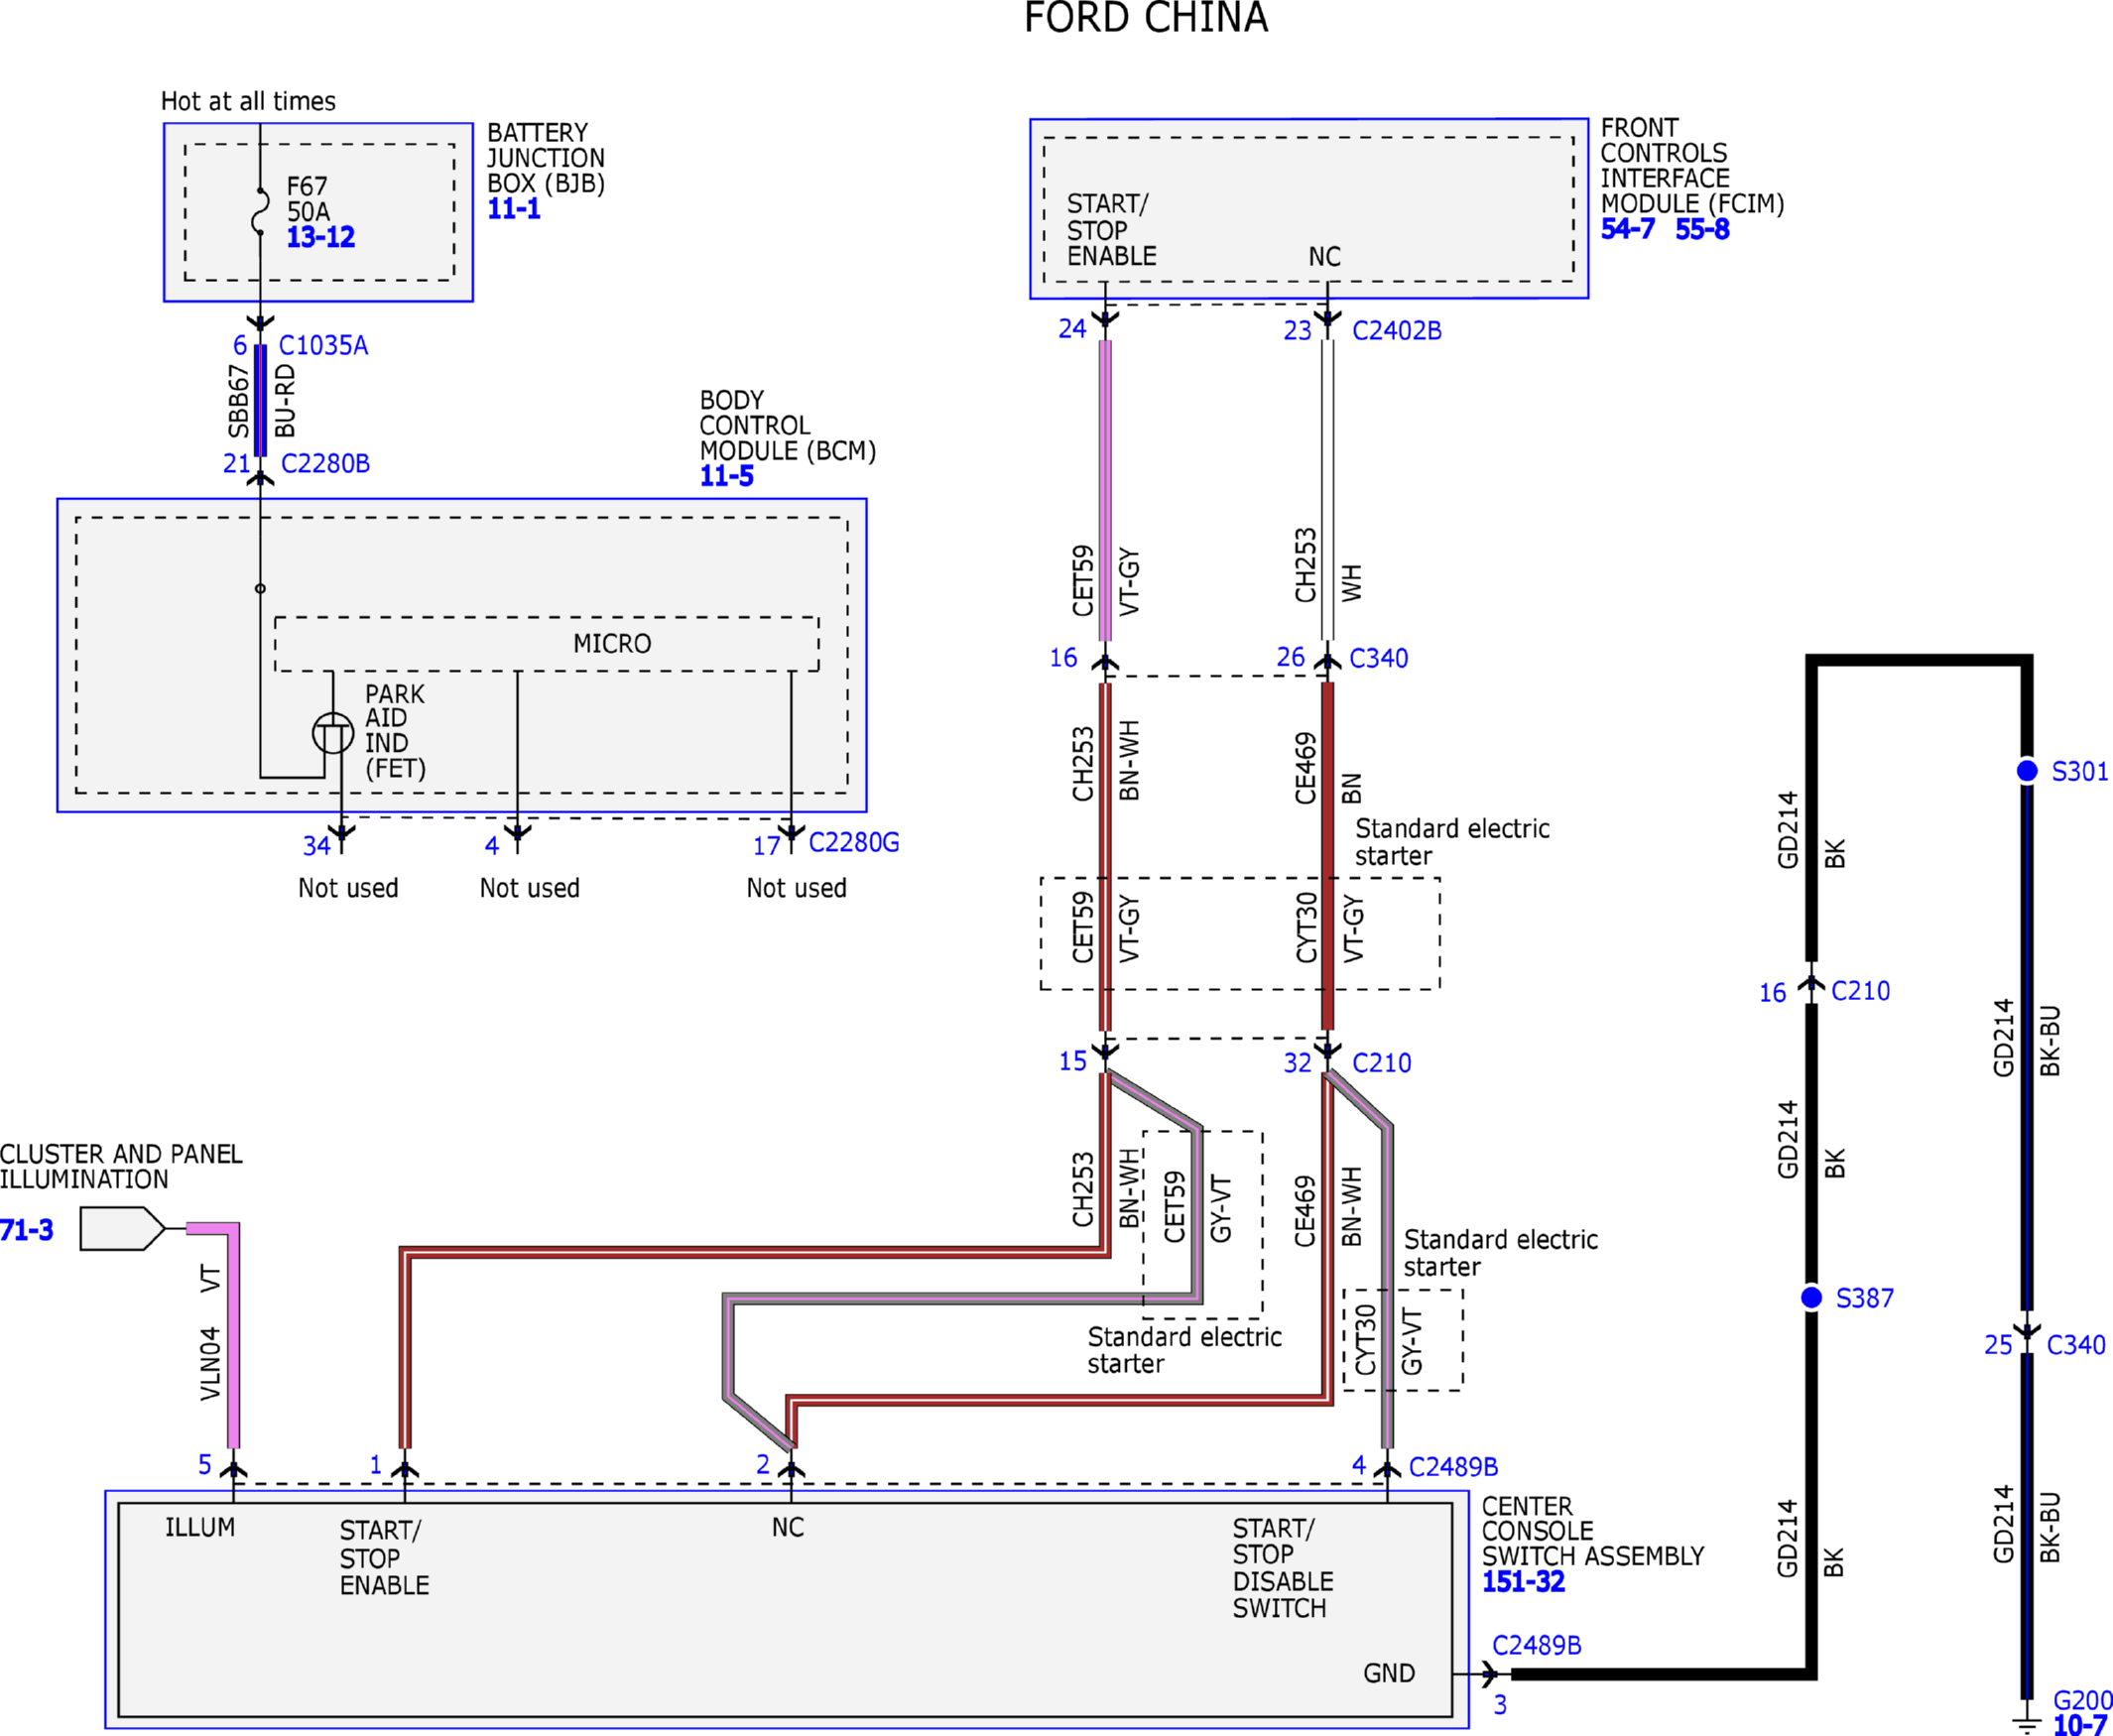The height and width of the screenshot is (1736, 2113).
Task: Select the S301 splice dot
Action: point(2027,771)
